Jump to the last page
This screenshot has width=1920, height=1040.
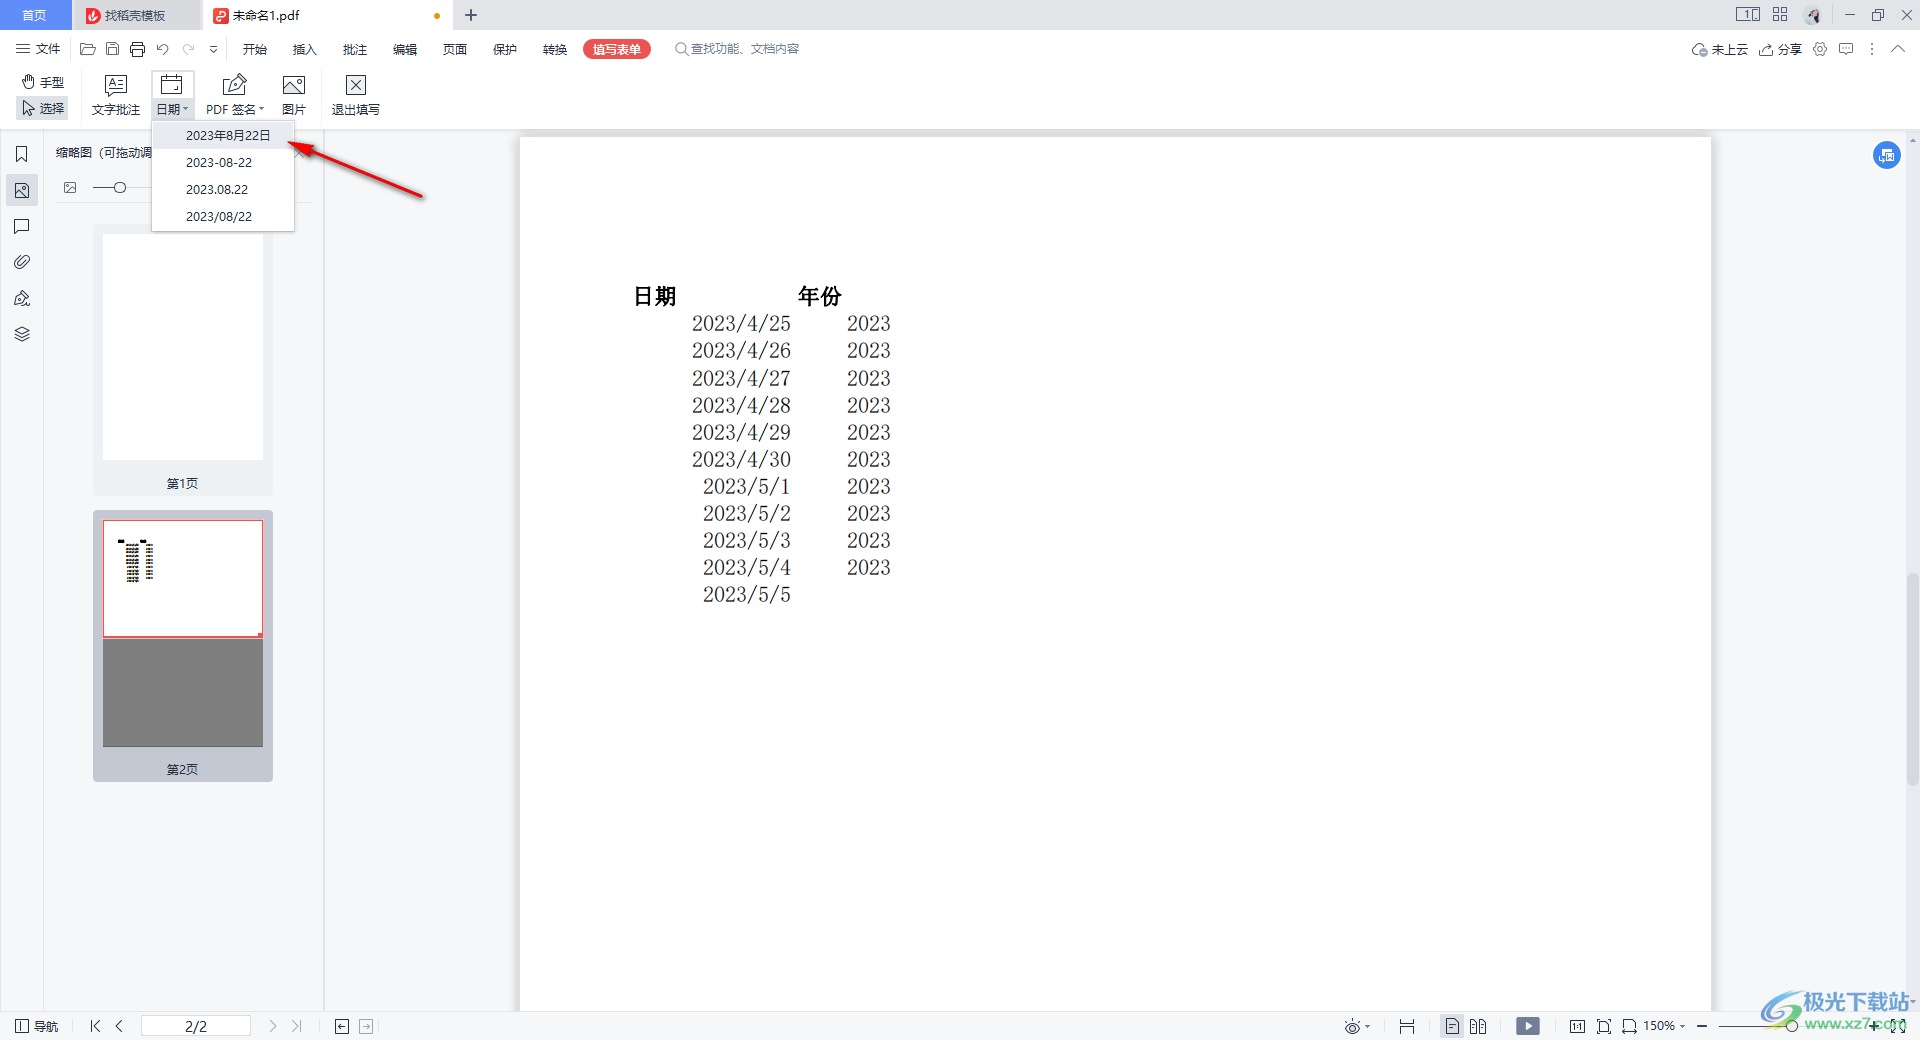(x=297, y=1026)
